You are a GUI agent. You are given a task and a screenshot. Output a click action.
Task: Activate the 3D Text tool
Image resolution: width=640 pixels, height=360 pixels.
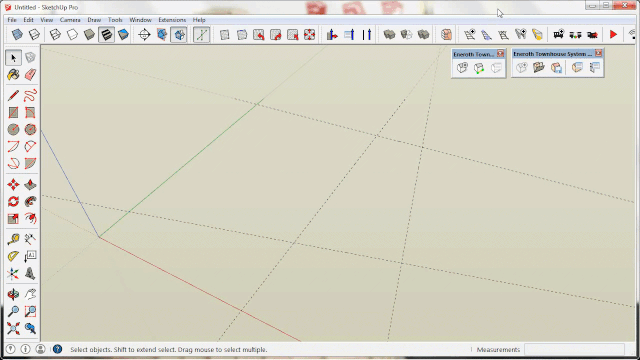tap(30, 273)
